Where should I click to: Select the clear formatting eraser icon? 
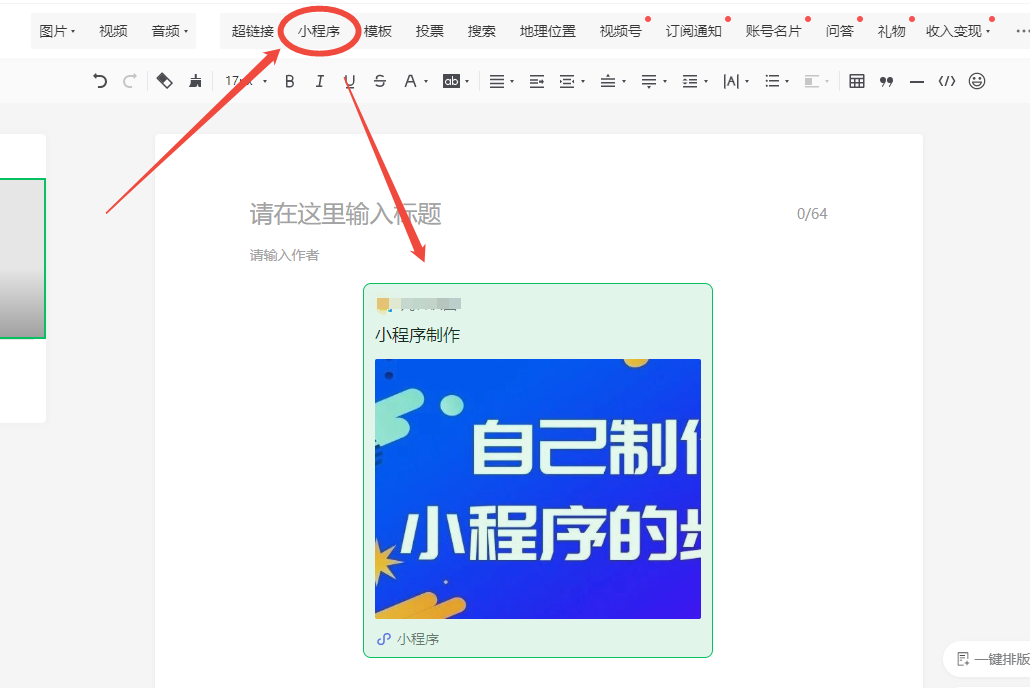164,81
